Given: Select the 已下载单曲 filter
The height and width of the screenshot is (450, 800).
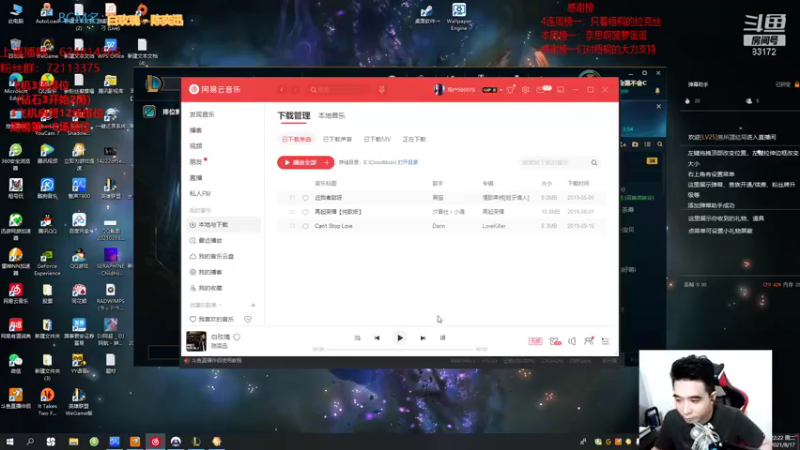Looking at the screenshot, I should click(296, 139).
